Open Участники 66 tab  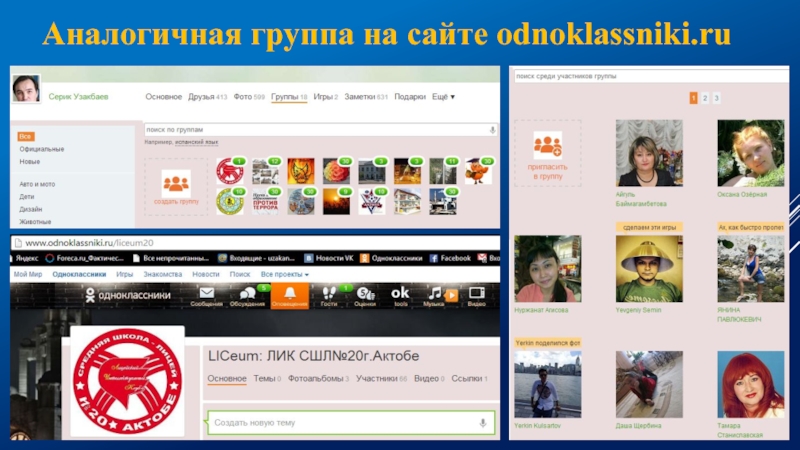tap(381, 378)
